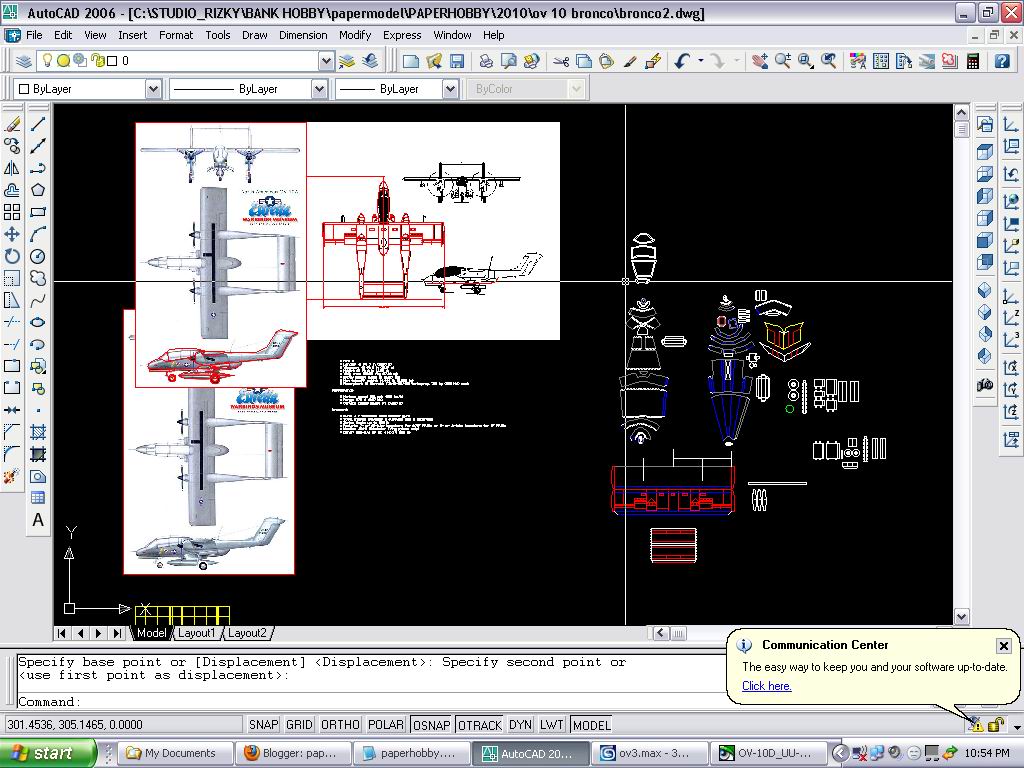The height and width of the screenshot is (768, 1024).
Task: Toggle SNAP mode in status bar
Action: (264, 725)
